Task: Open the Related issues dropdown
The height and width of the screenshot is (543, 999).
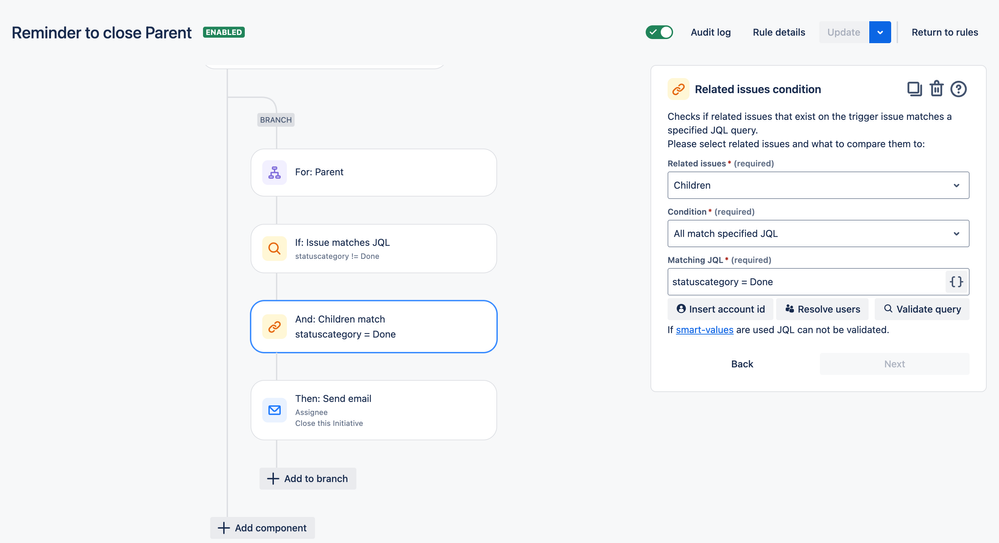Action: (818, 185)
